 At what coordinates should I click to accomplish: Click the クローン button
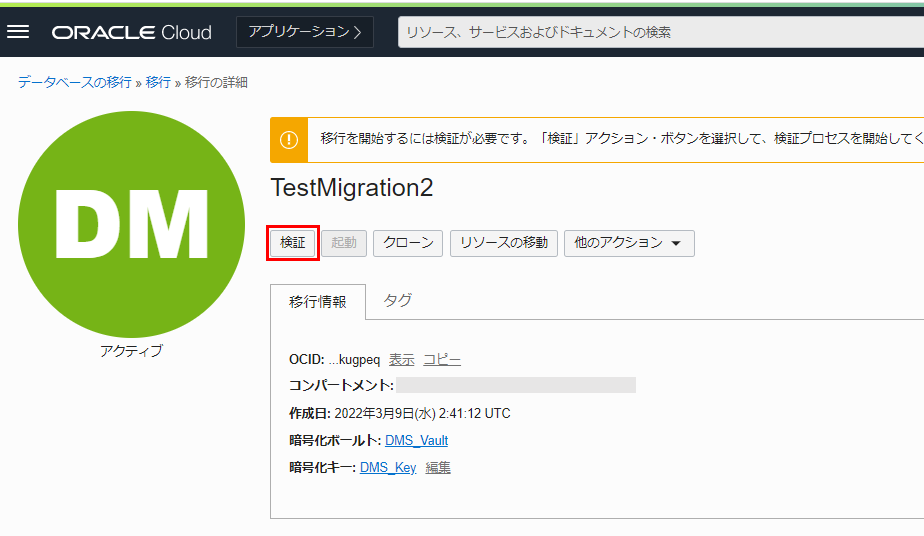point(408,243)
